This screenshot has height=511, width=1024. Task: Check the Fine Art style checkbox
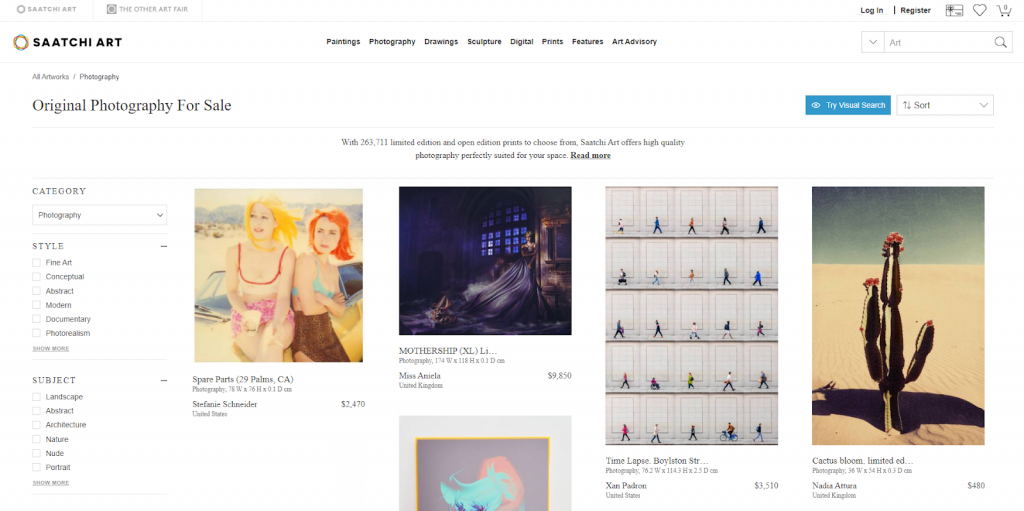(37, 263)
